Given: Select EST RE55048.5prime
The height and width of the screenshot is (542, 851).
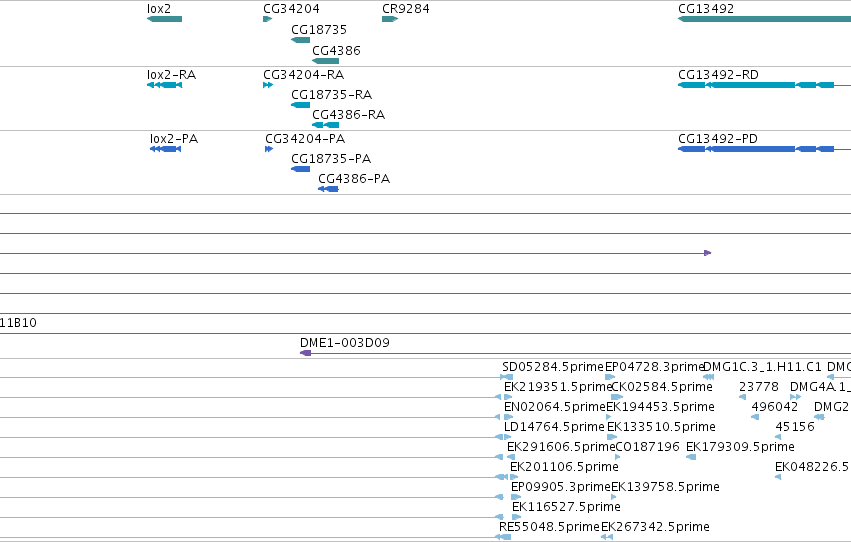Looking at the screenshot, I should [x=549, y=527].
